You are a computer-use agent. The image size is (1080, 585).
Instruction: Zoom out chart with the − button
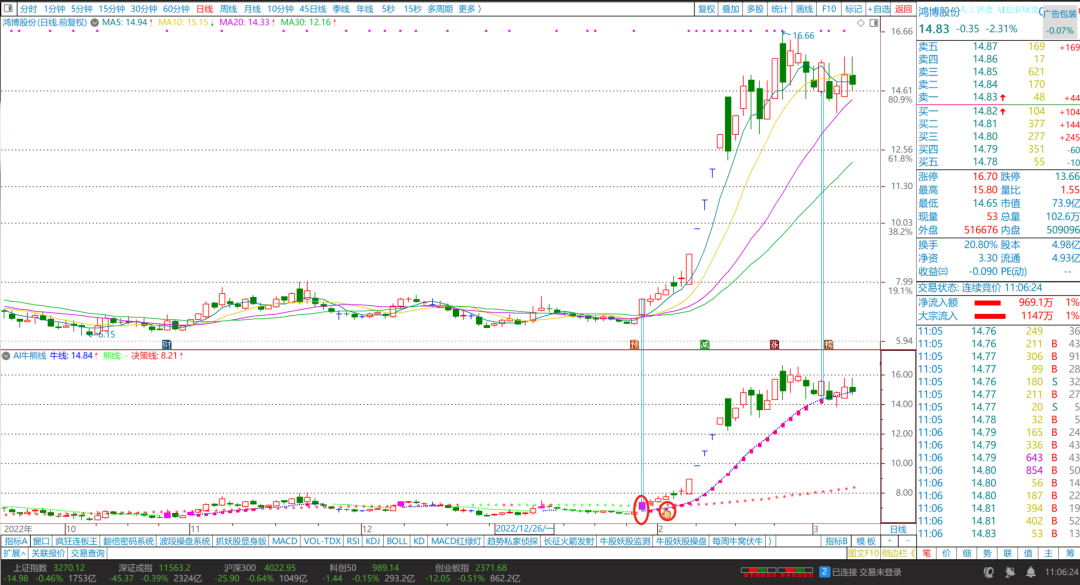coord(907,542)
